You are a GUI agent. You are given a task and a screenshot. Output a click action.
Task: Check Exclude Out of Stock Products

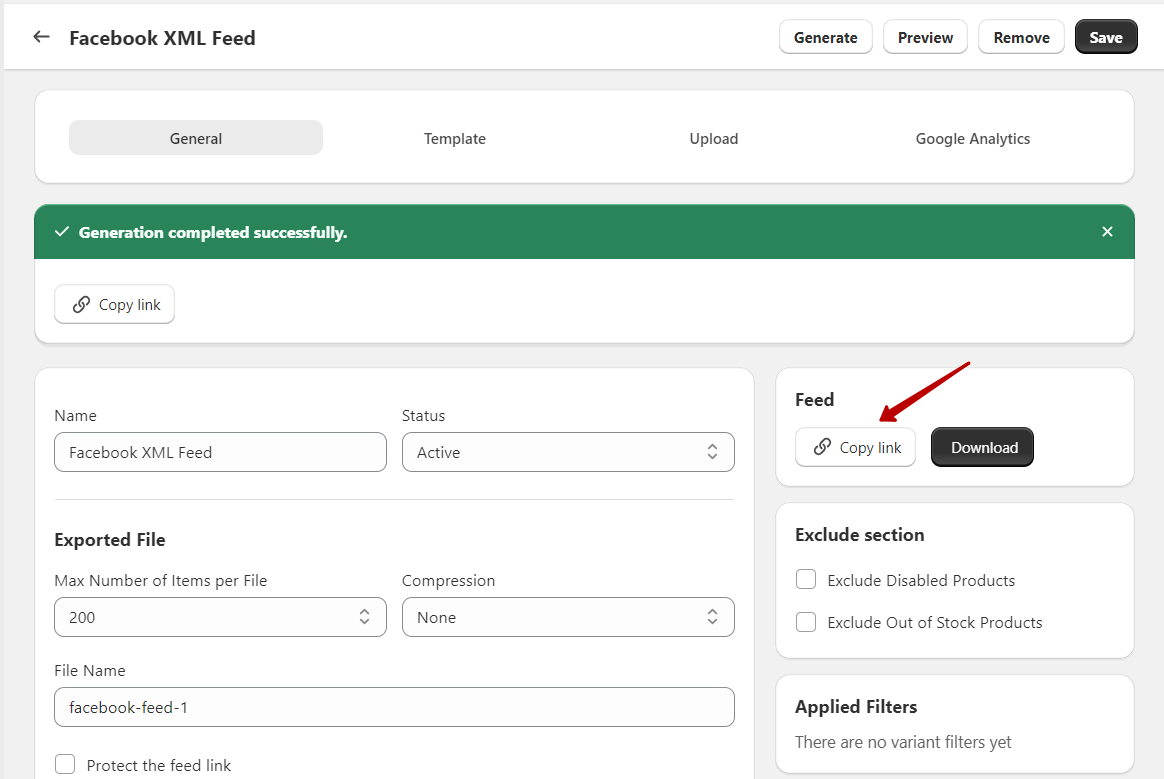click(806, 622)
